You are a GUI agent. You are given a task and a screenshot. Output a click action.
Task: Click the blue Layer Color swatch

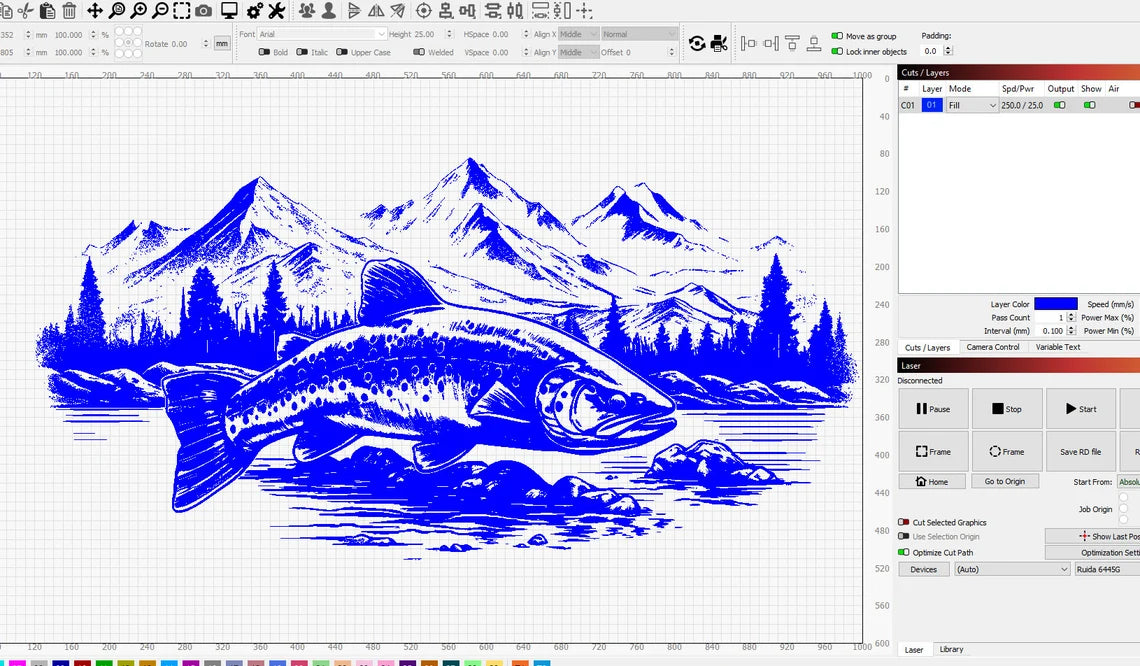click(x=1055, y=304)
